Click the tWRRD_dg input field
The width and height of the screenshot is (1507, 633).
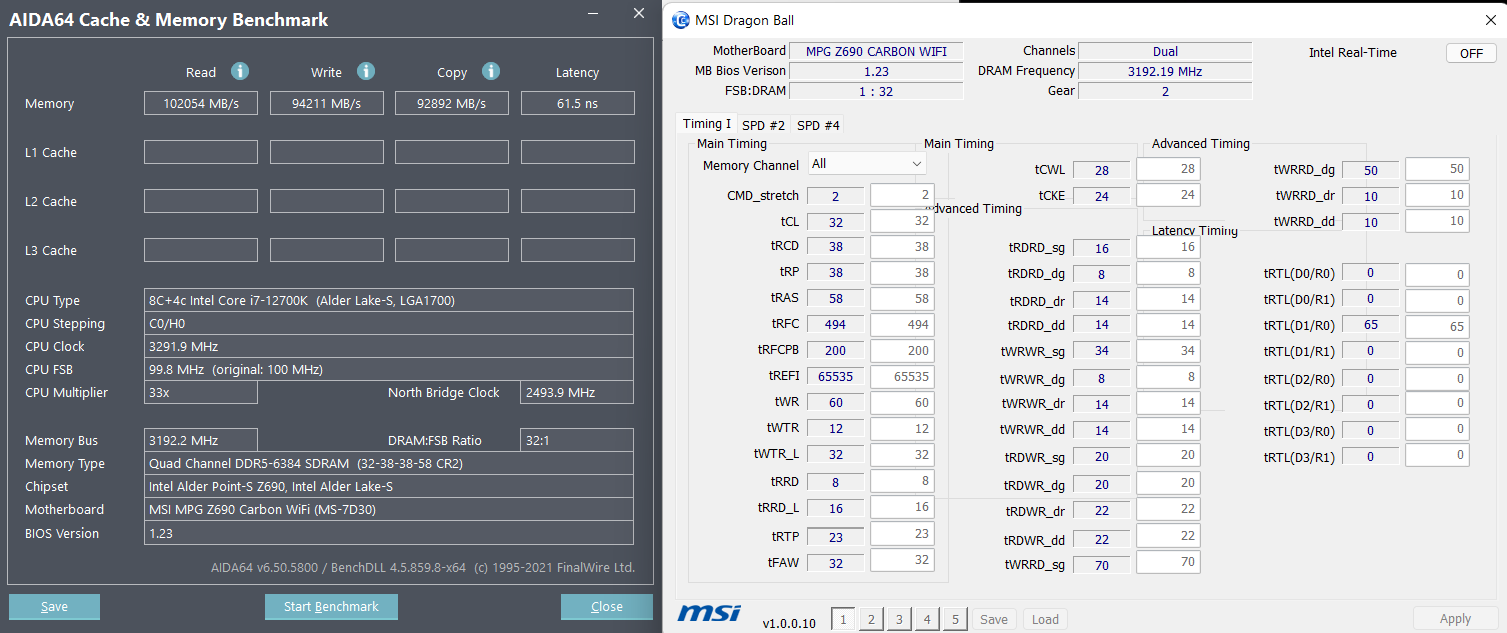pyautogui.click(x=1437, y=169)
